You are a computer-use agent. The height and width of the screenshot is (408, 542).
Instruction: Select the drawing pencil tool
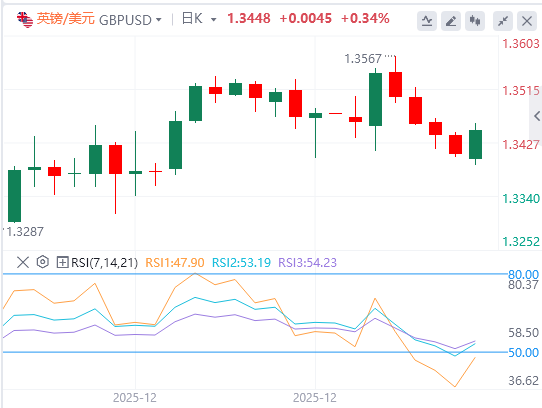[x=451, y=21]
